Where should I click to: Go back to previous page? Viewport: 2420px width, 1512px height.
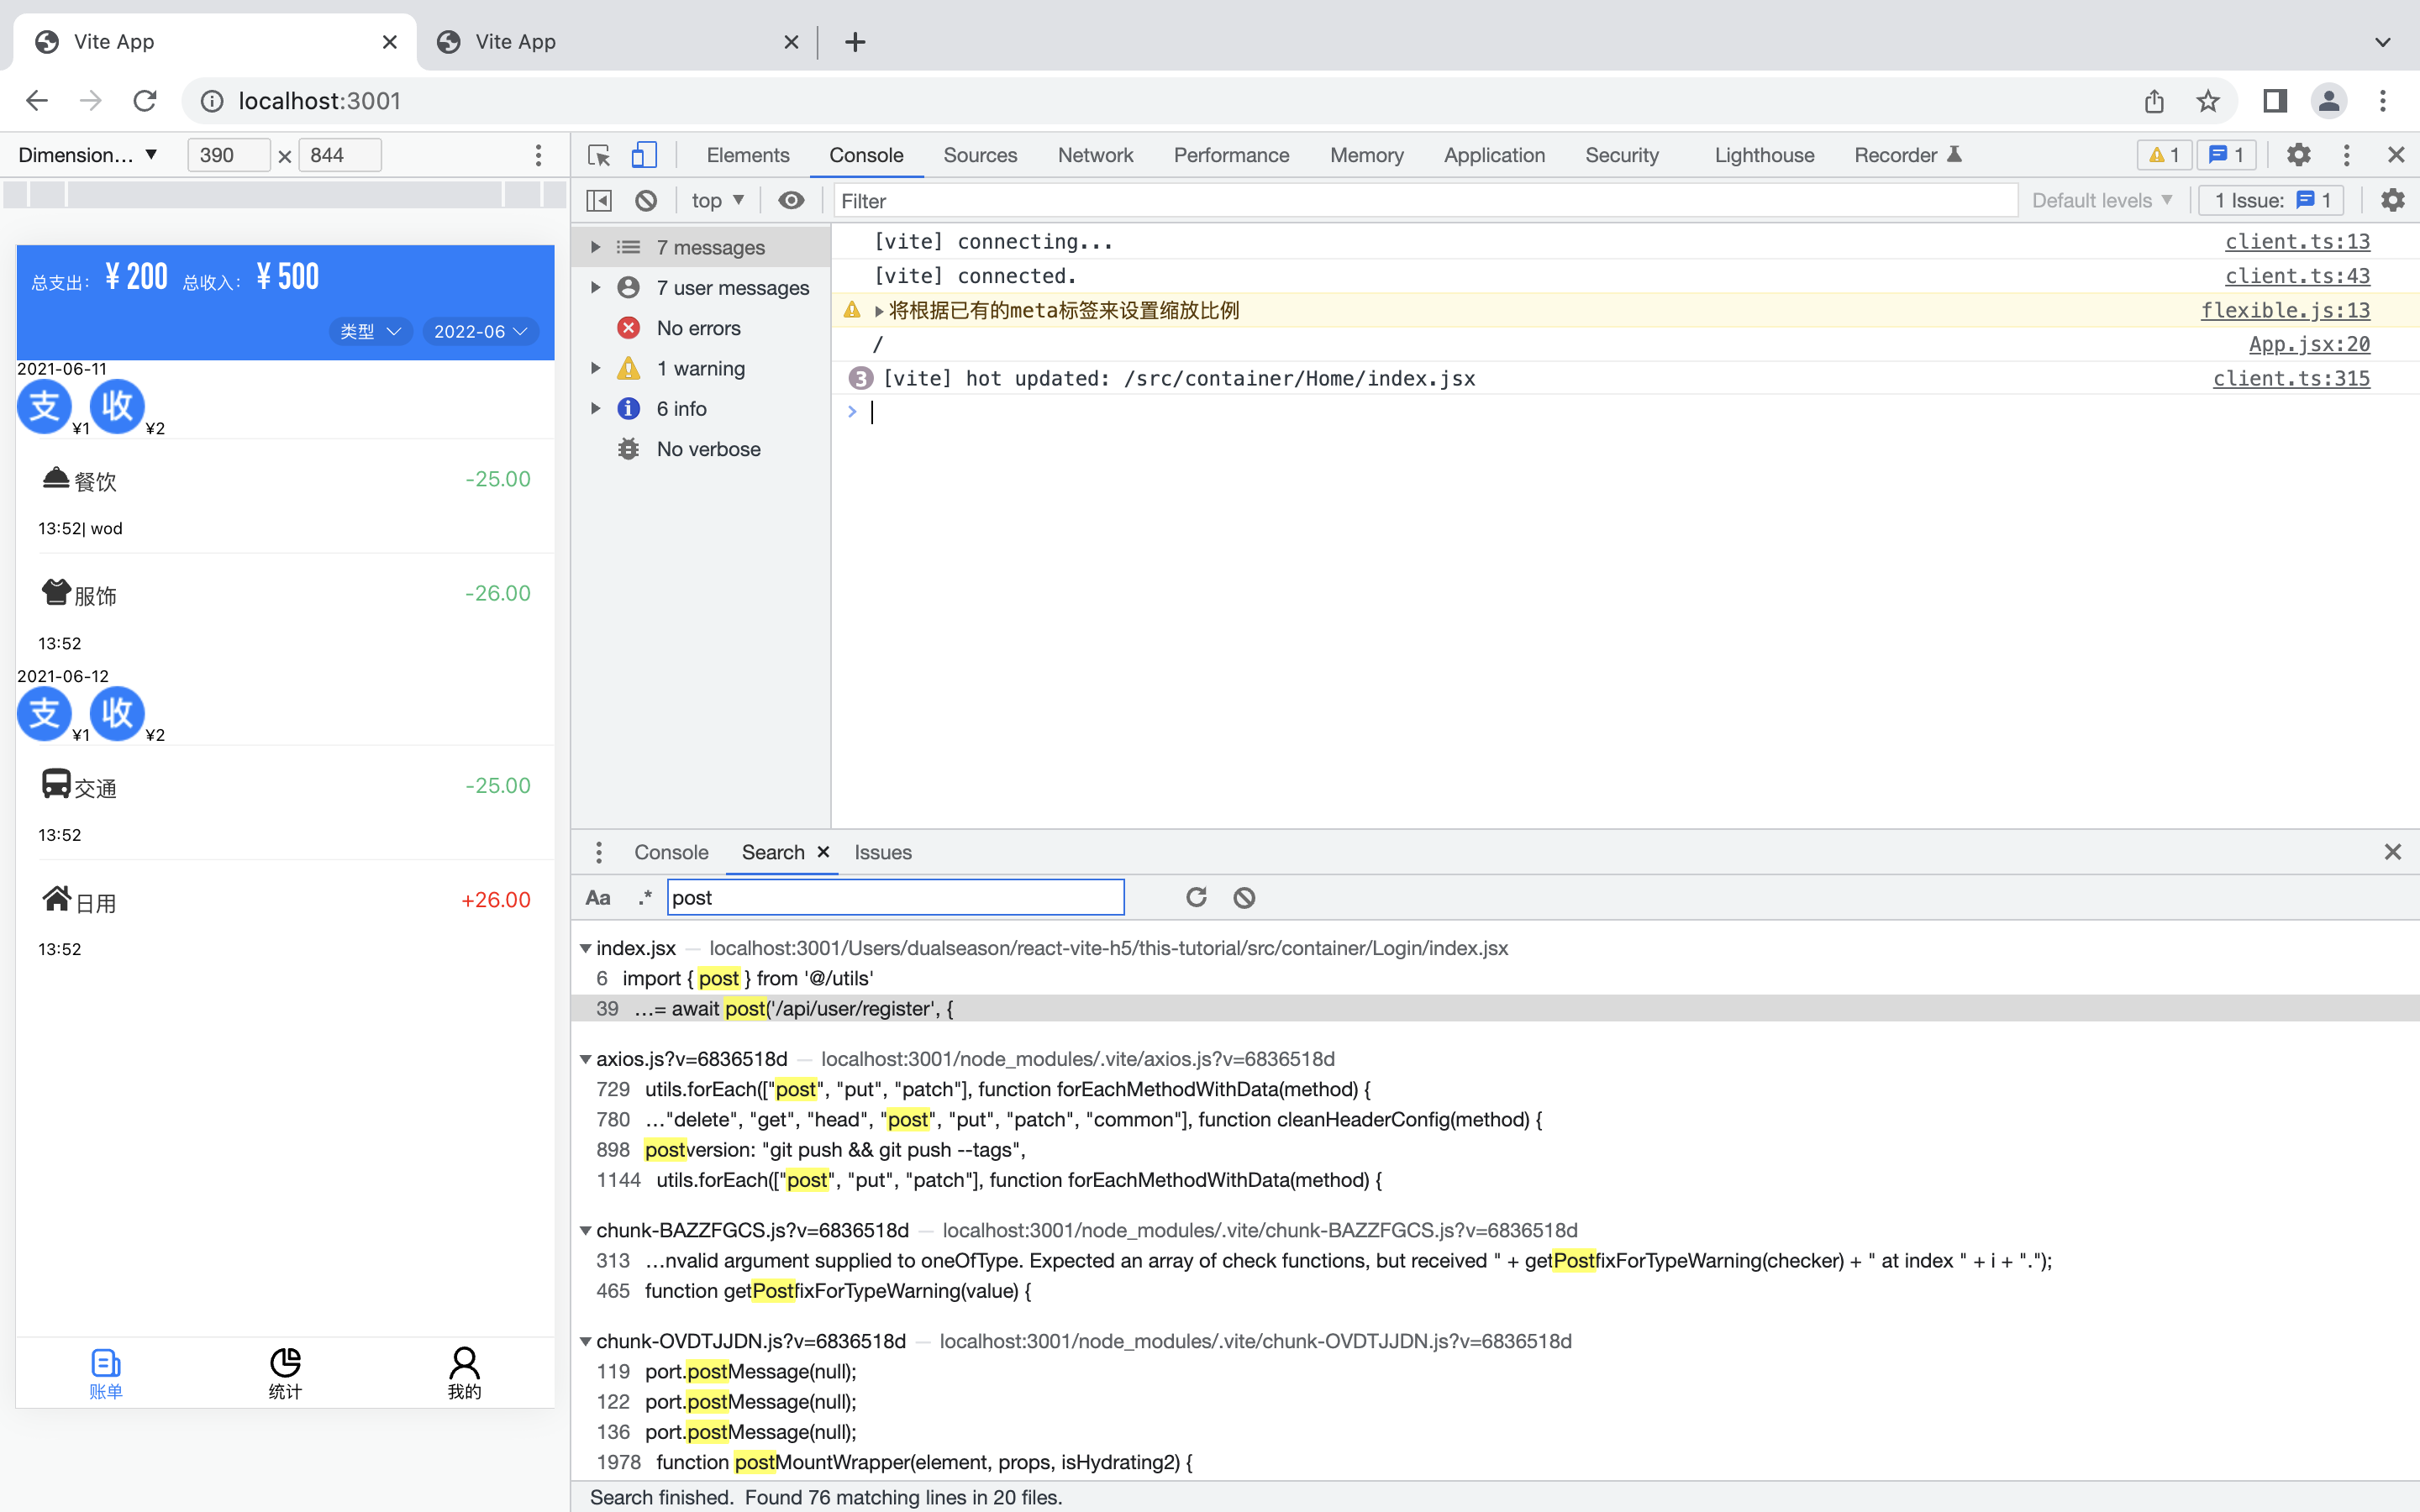(37, 101)
